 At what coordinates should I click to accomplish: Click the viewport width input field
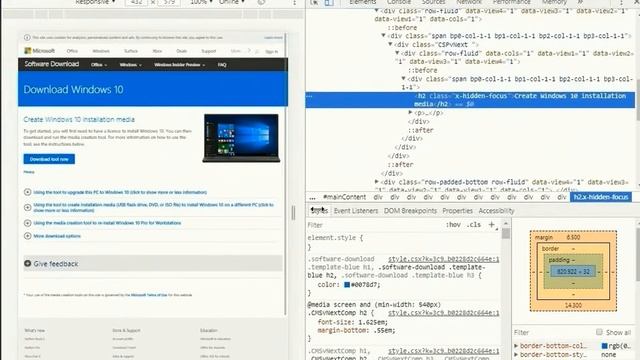point(136,2)
